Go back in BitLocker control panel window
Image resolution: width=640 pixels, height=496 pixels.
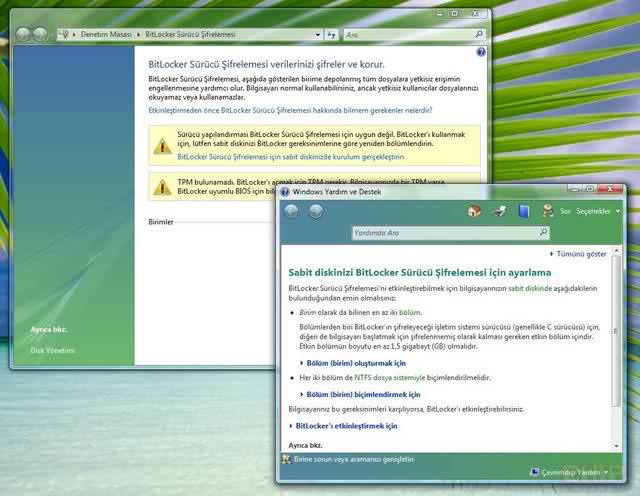tap(24, 34)
